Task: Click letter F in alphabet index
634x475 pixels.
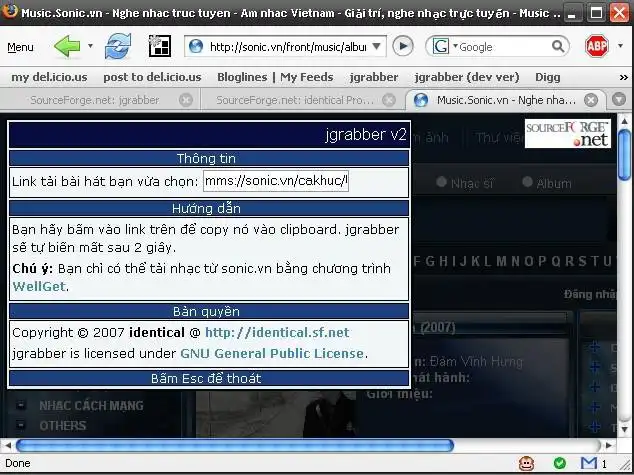Action: click(417, 261)
